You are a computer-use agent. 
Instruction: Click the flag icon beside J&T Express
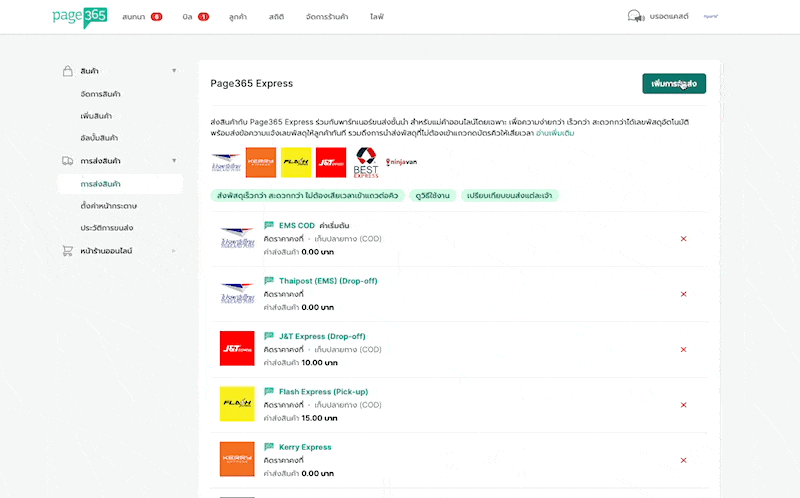tap(269, 336)
